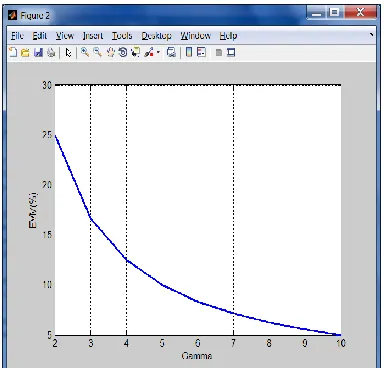Select the Pan hand tool
Image resolution: width=384 pixels, height=368 pixels.
pos(111,52)
